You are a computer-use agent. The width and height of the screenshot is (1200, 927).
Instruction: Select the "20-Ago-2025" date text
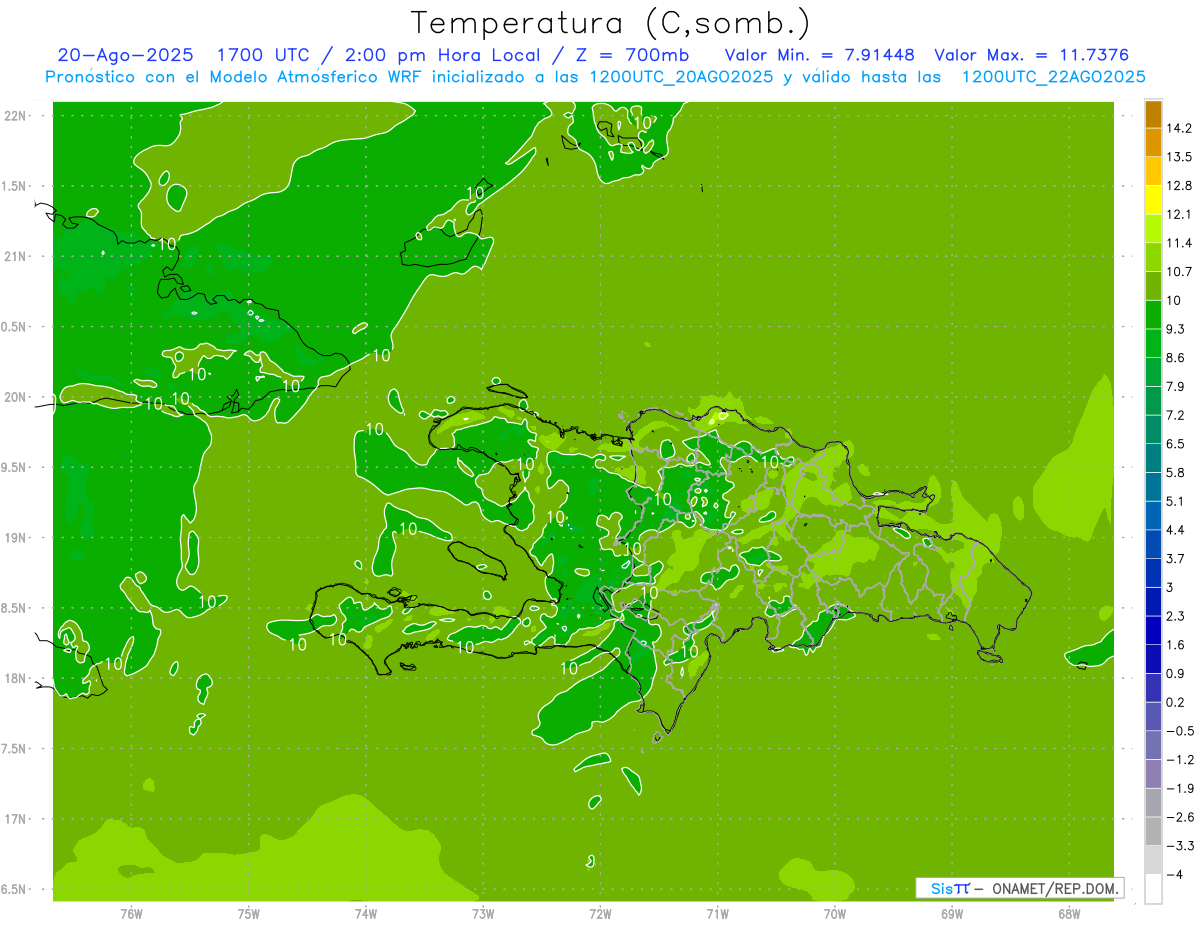[125, 55]
